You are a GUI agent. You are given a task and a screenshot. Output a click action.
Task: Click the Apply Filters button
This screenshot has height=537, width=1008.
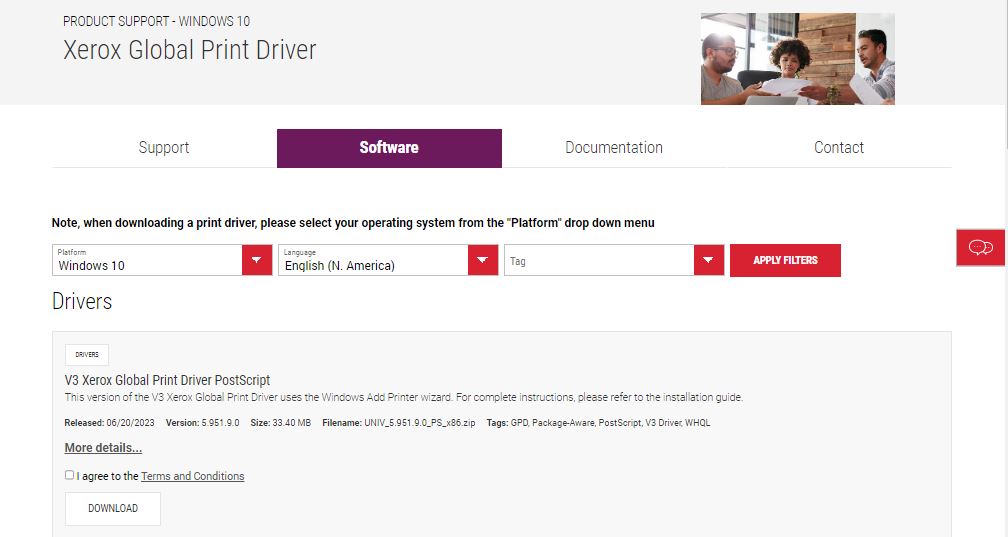coord(785,260)
